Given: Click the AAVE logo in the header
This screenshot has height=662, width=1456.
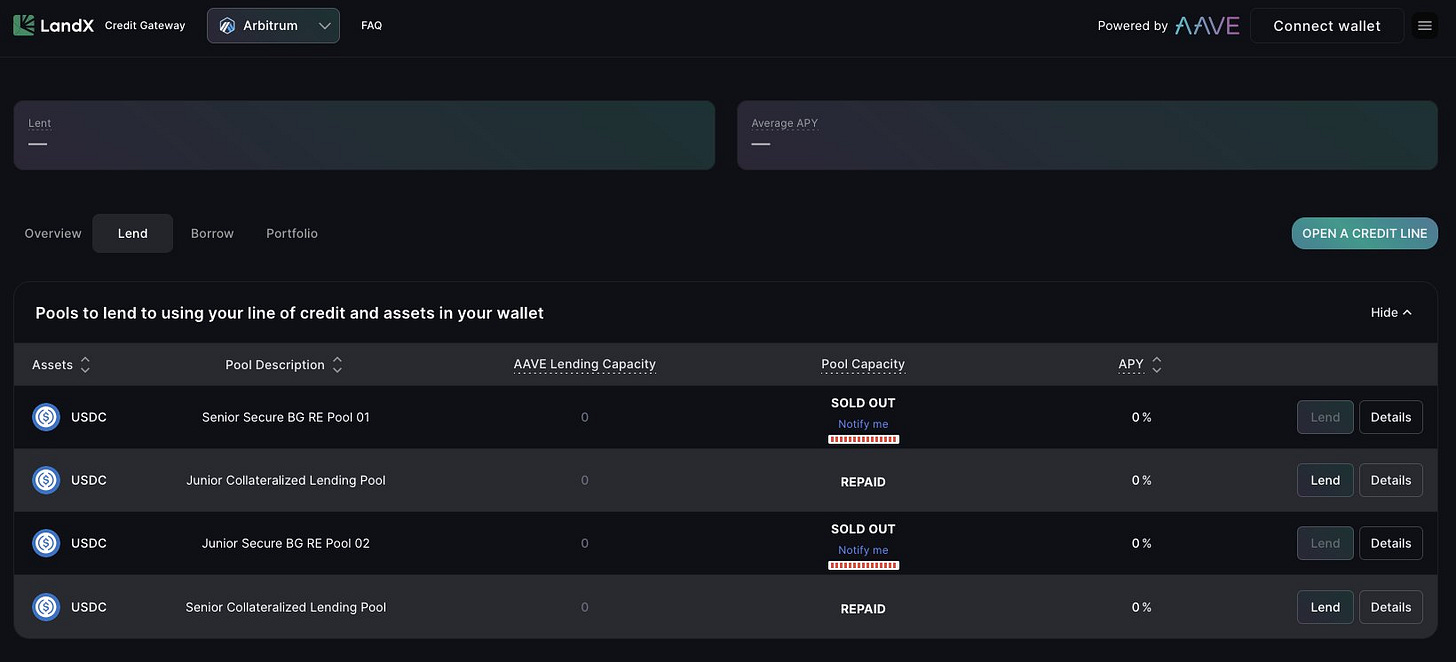Looking at the screenshot, I should tap(1207, 26).
